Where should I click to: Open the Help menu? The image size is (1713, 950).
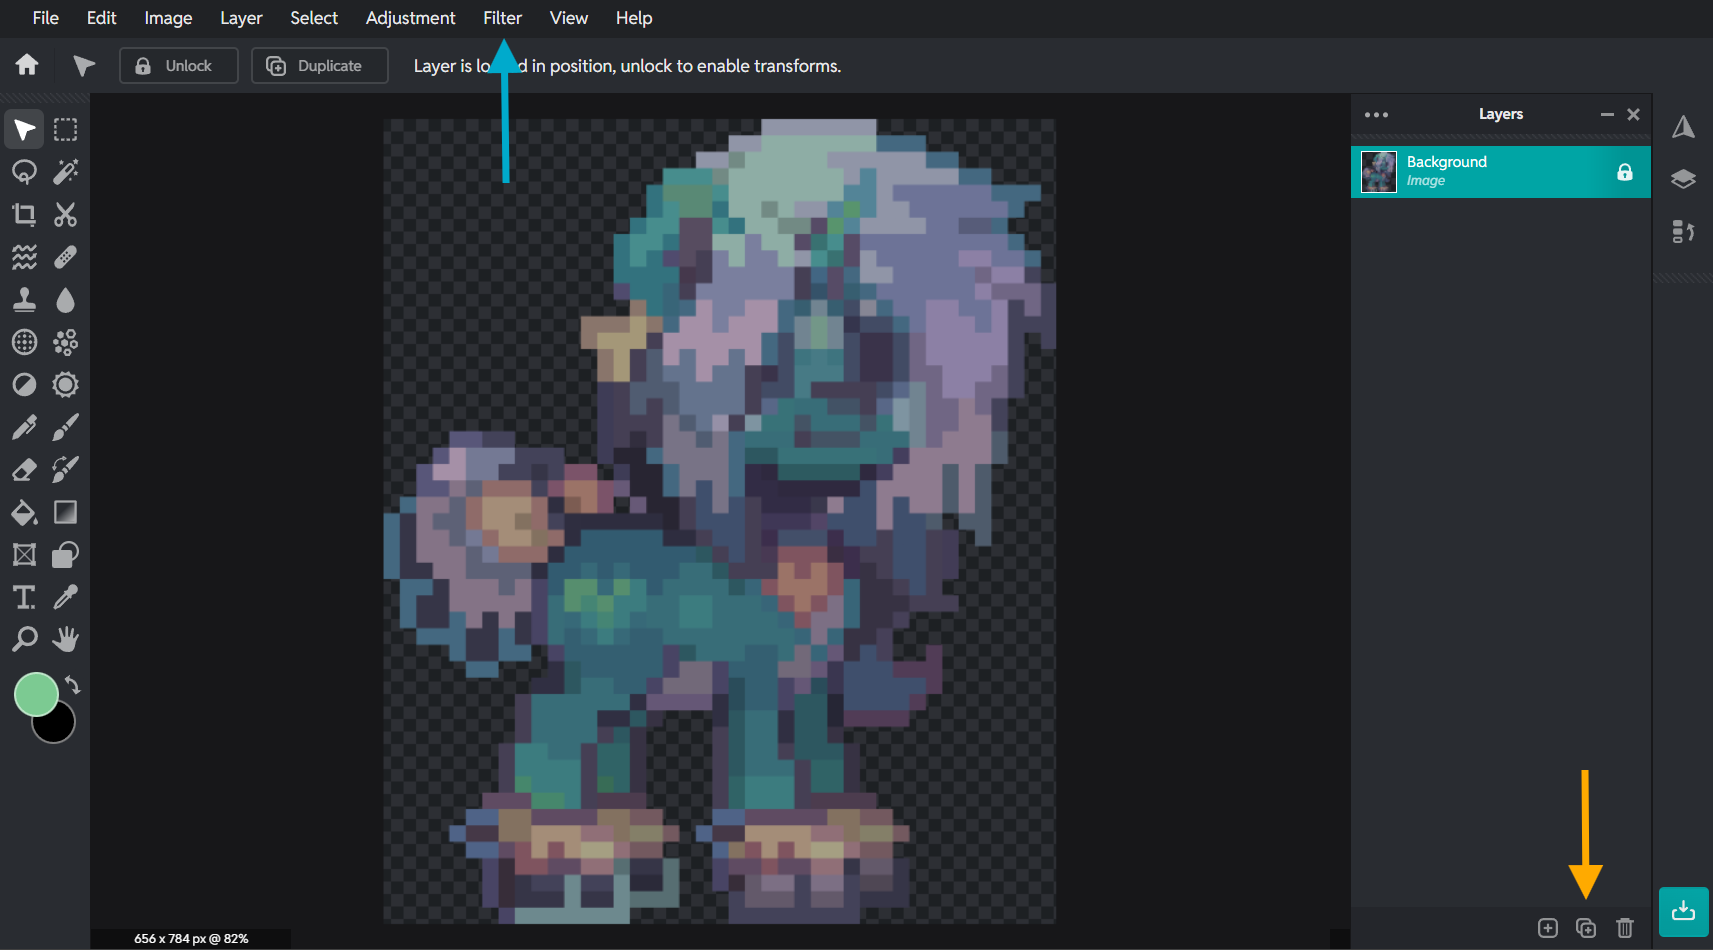point(634,18)
